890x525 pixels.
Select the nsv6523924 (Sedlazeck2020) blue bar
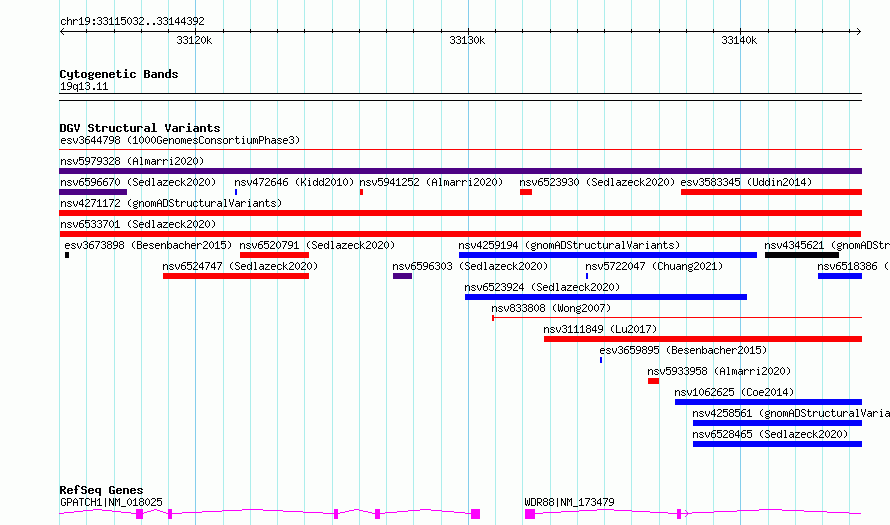[x=606, y=297]
